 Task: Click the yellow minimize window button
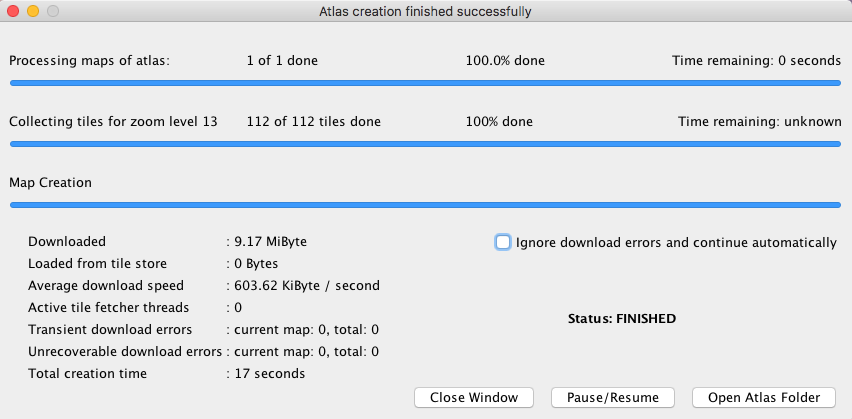click(x=33, y=11)
